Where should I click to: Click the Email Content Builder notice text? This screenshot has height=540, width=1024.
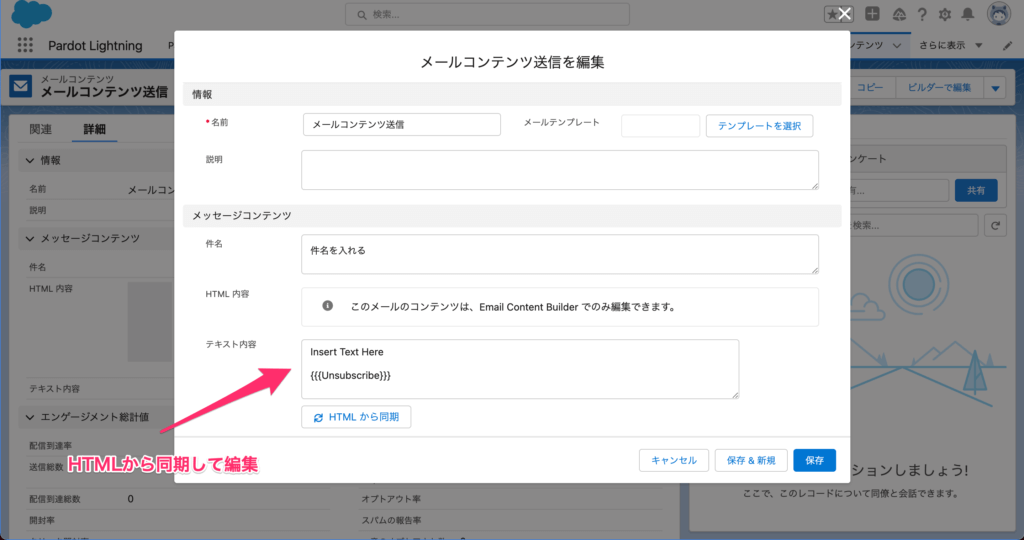[x=513, y=307]
